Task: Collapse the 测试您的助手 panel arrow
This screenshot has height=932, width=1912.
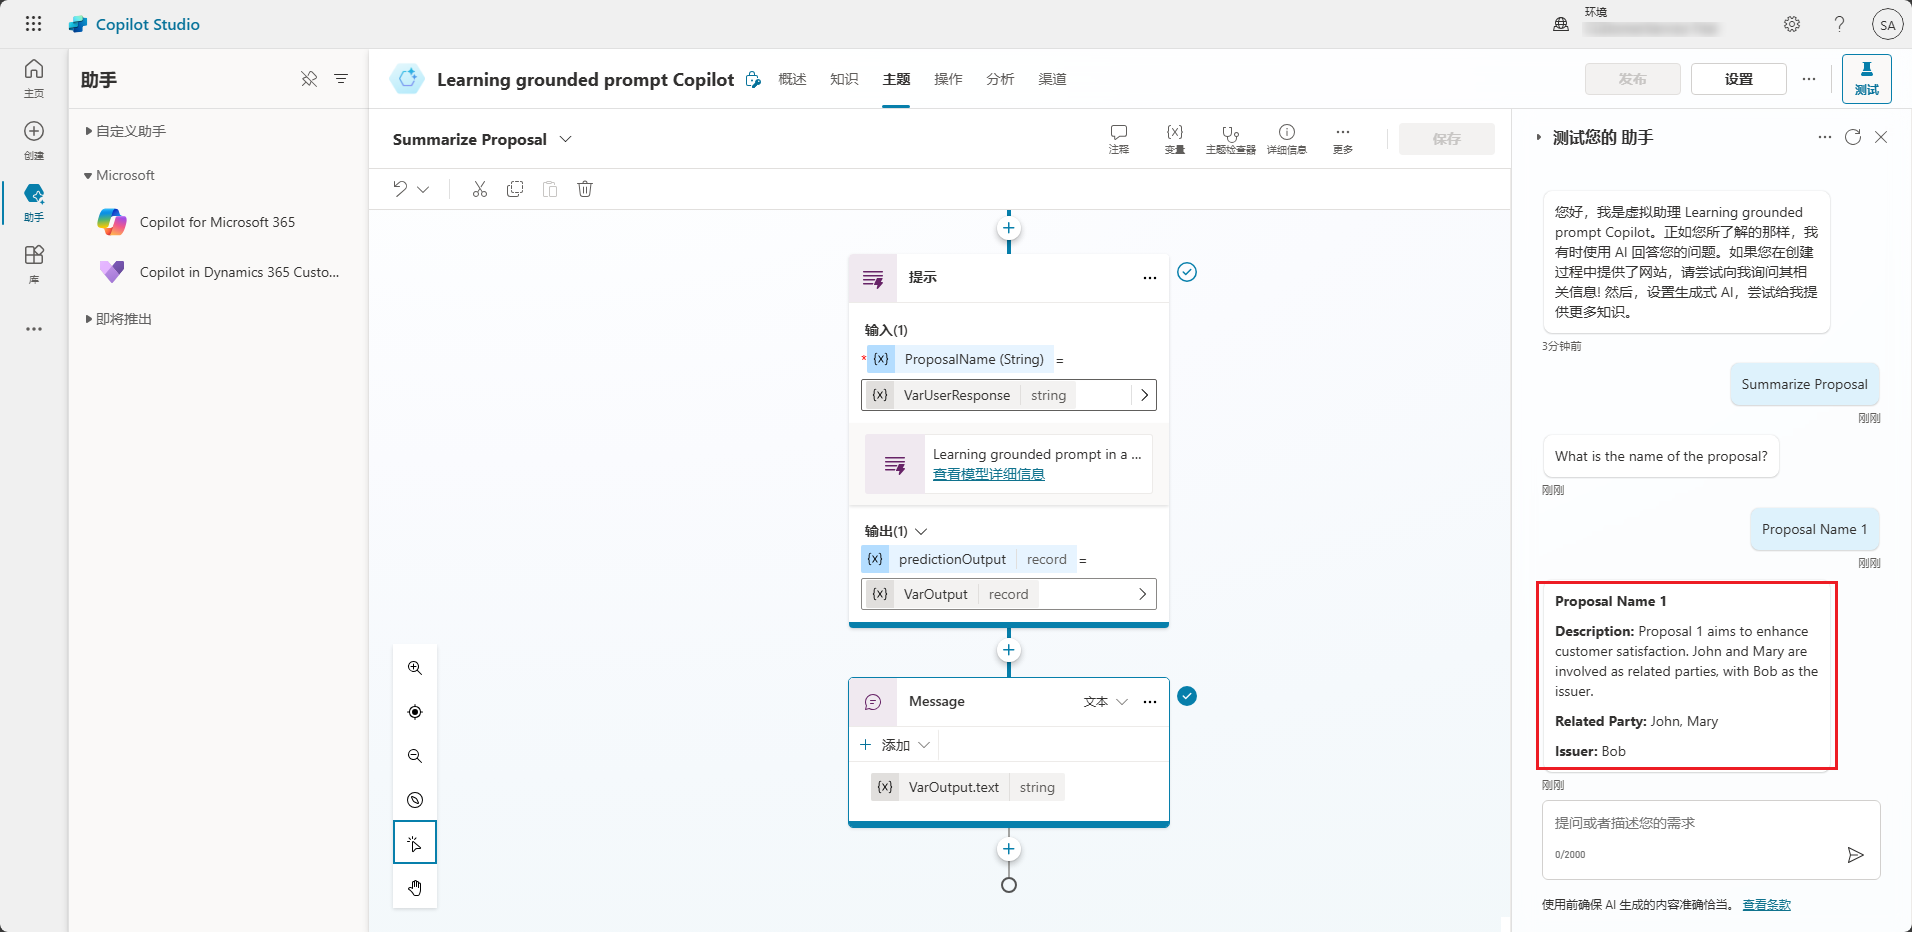Action: 1538,137
